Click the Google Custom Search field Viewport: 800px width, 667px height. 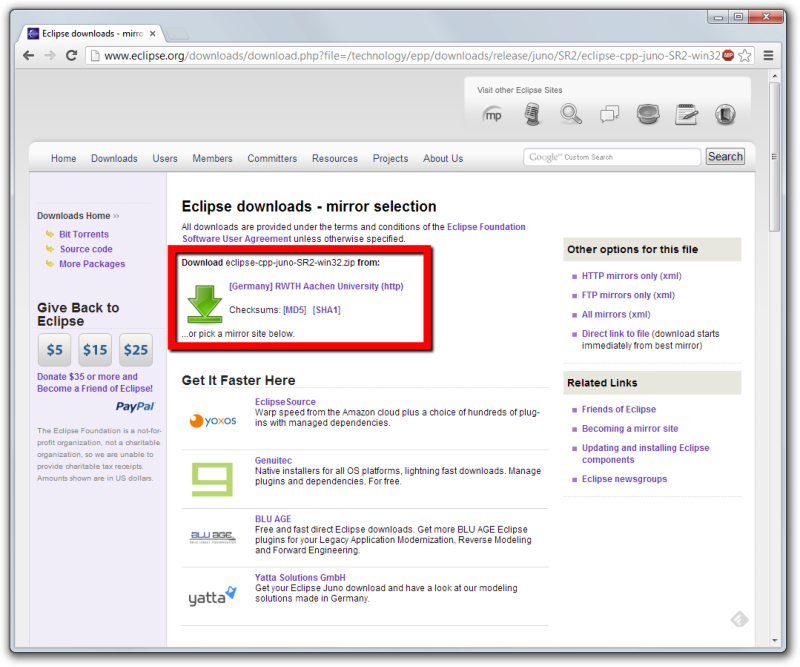(x=612, y=157)
